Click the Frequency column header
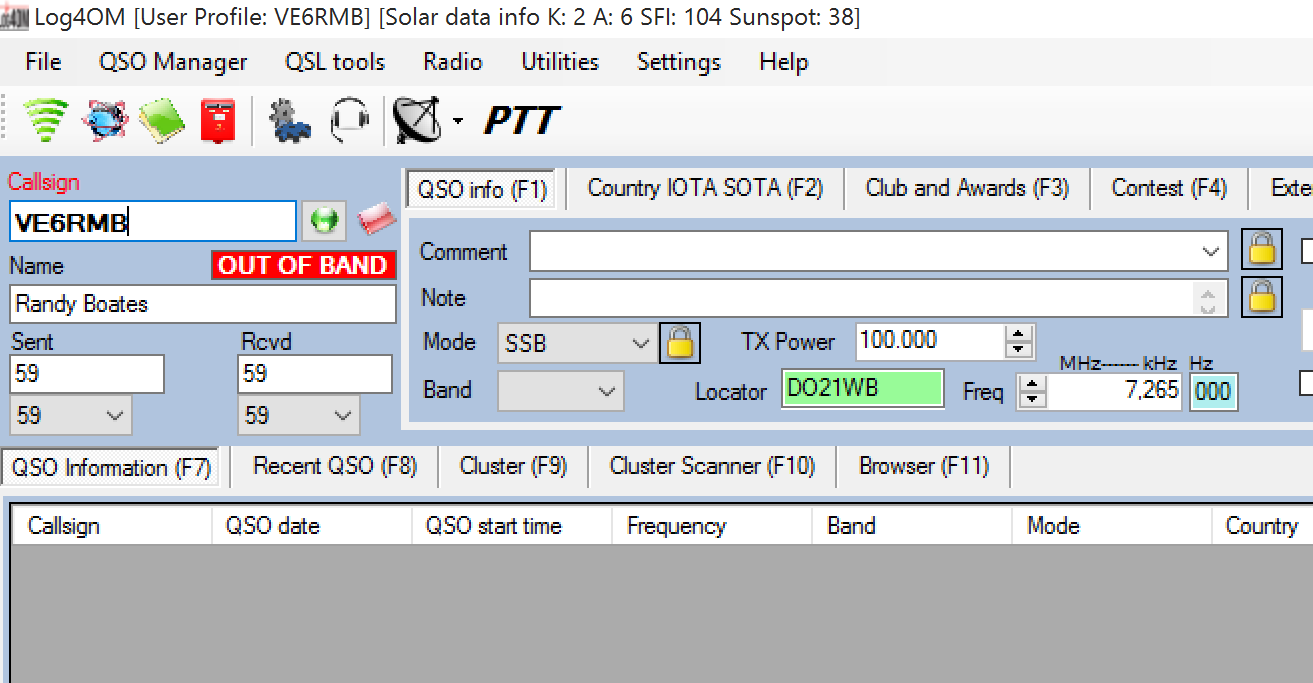The height and width of the screenshot is (683, 1313). click(712, 526)
